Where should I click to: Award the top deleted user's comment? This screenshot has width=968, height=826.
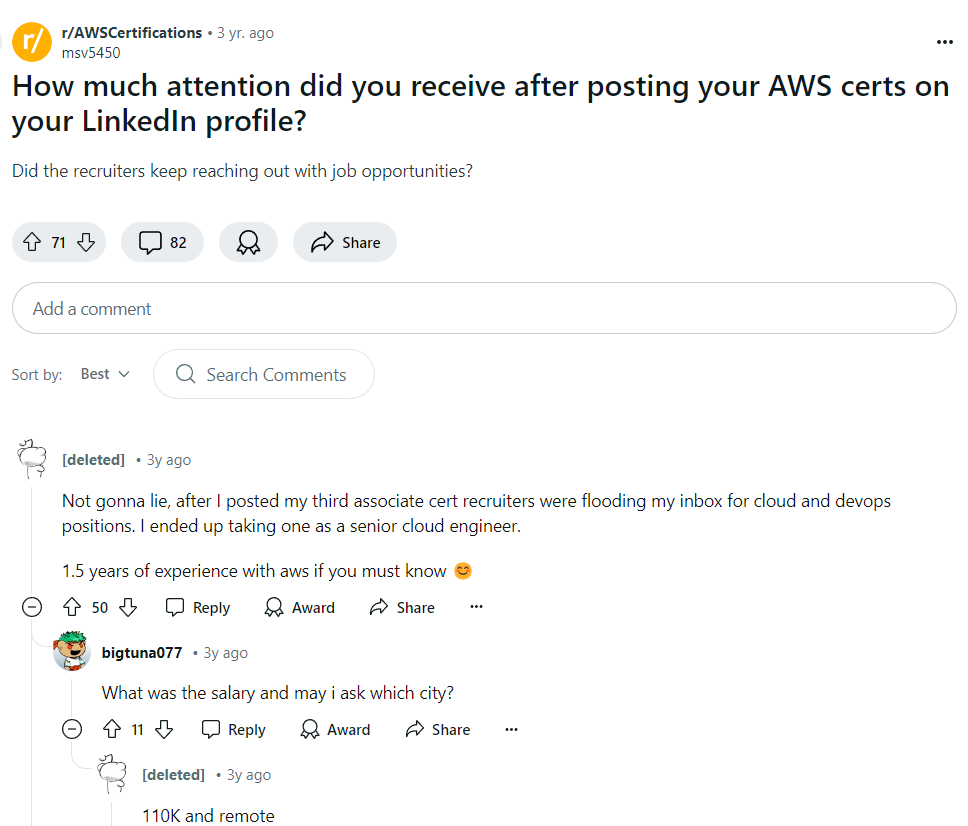(299, 607)
